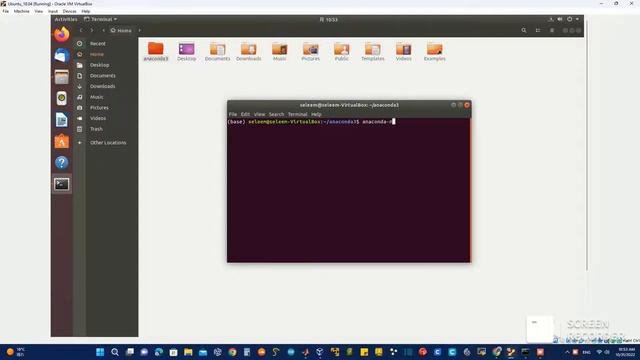Open the anaconda3 folder

pos(156,52)
